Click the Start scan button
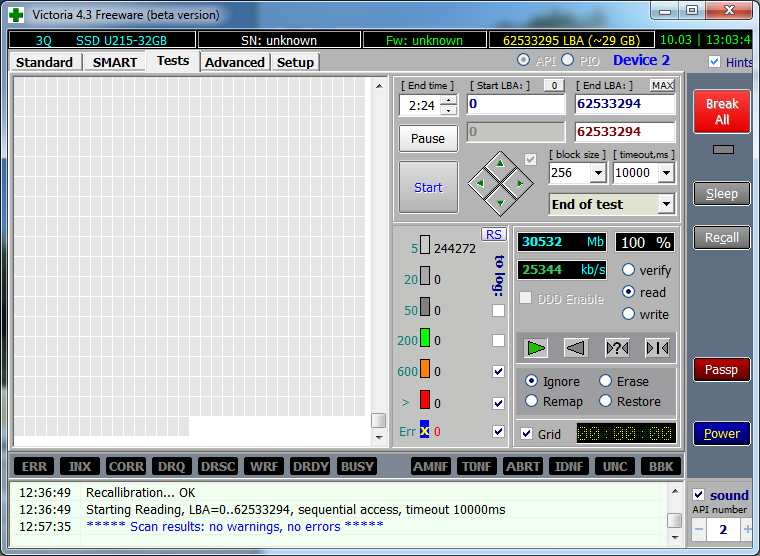Screen dimensions: 760x556 click(428, 188)
